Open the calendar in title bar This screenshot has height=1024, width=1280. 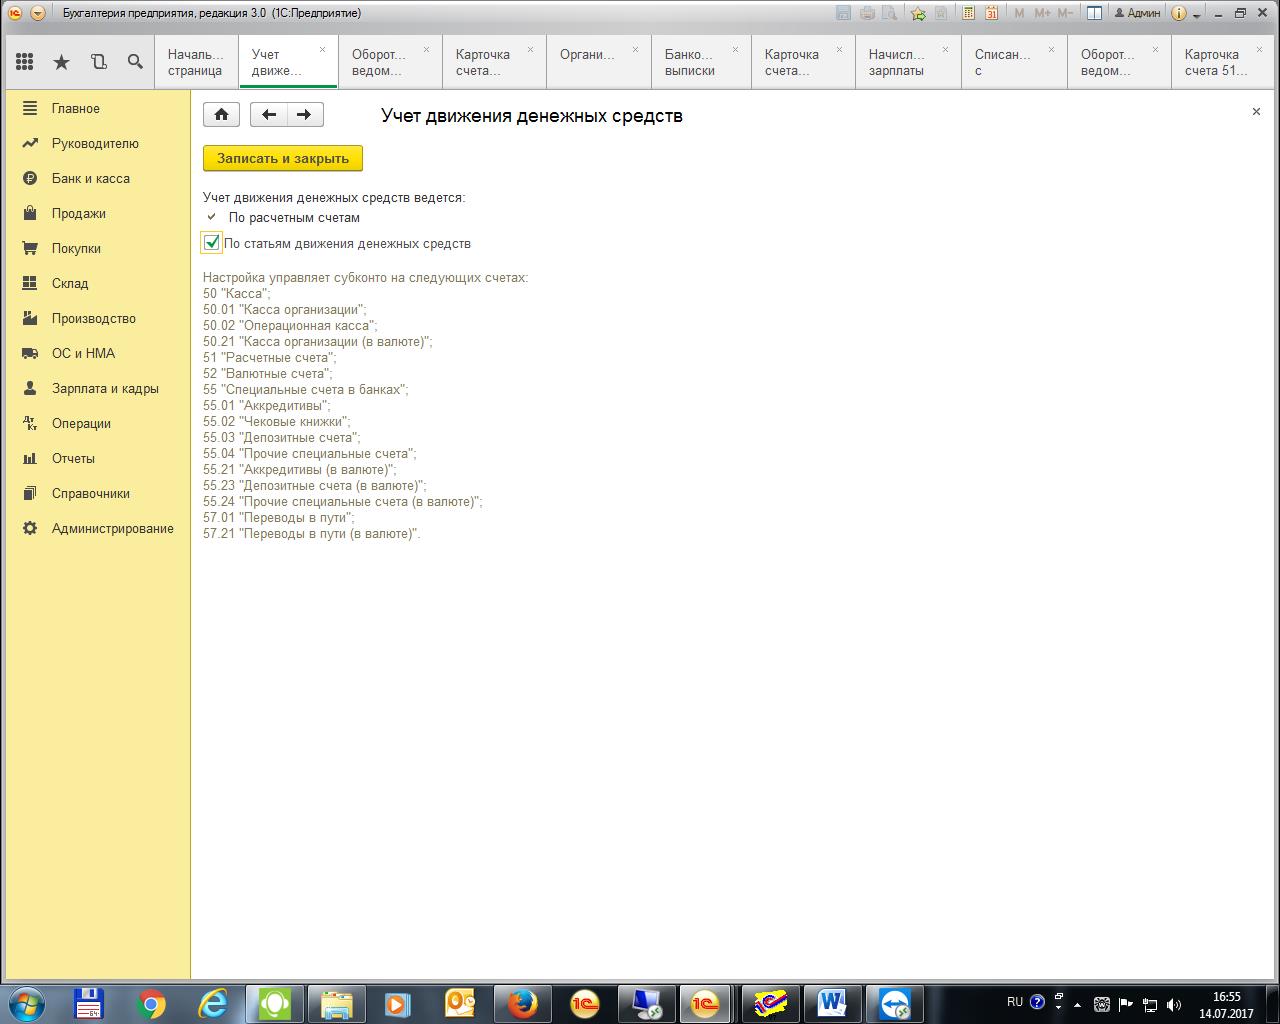pyautogui.click(x=991, y=13)
